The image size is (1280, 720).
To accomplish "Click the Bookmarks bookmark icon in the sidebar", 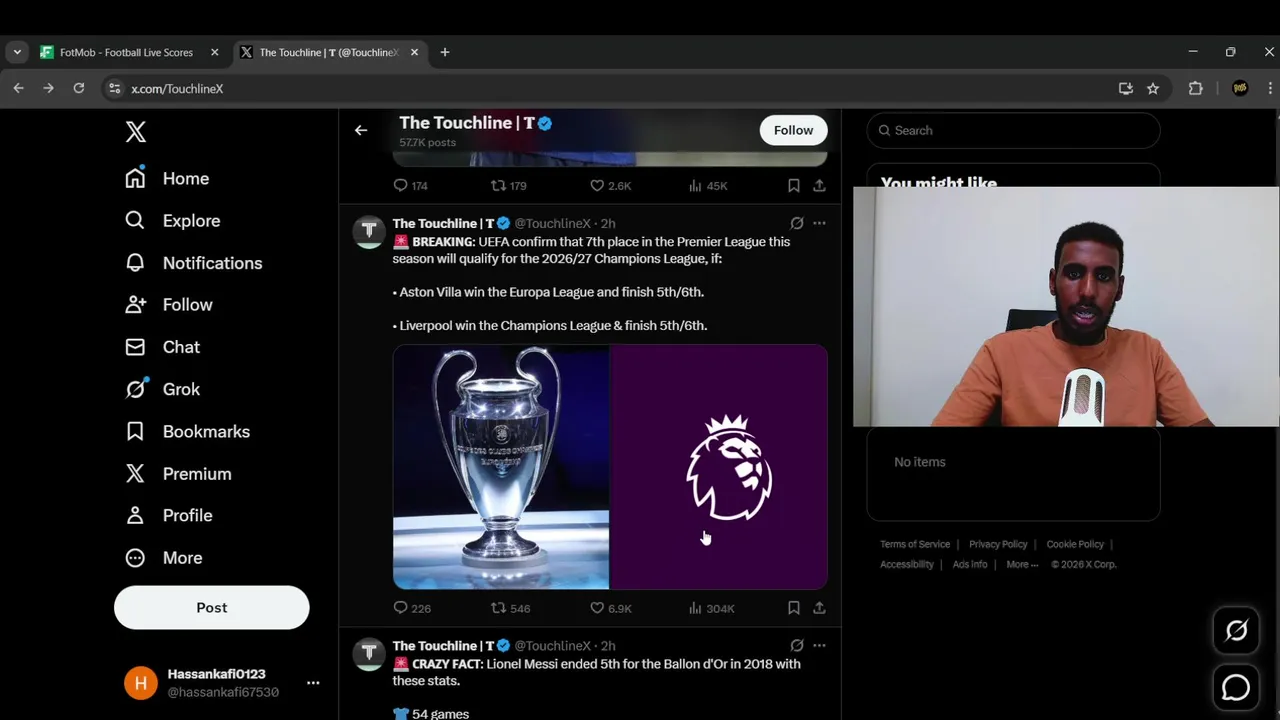I will 135,431.
